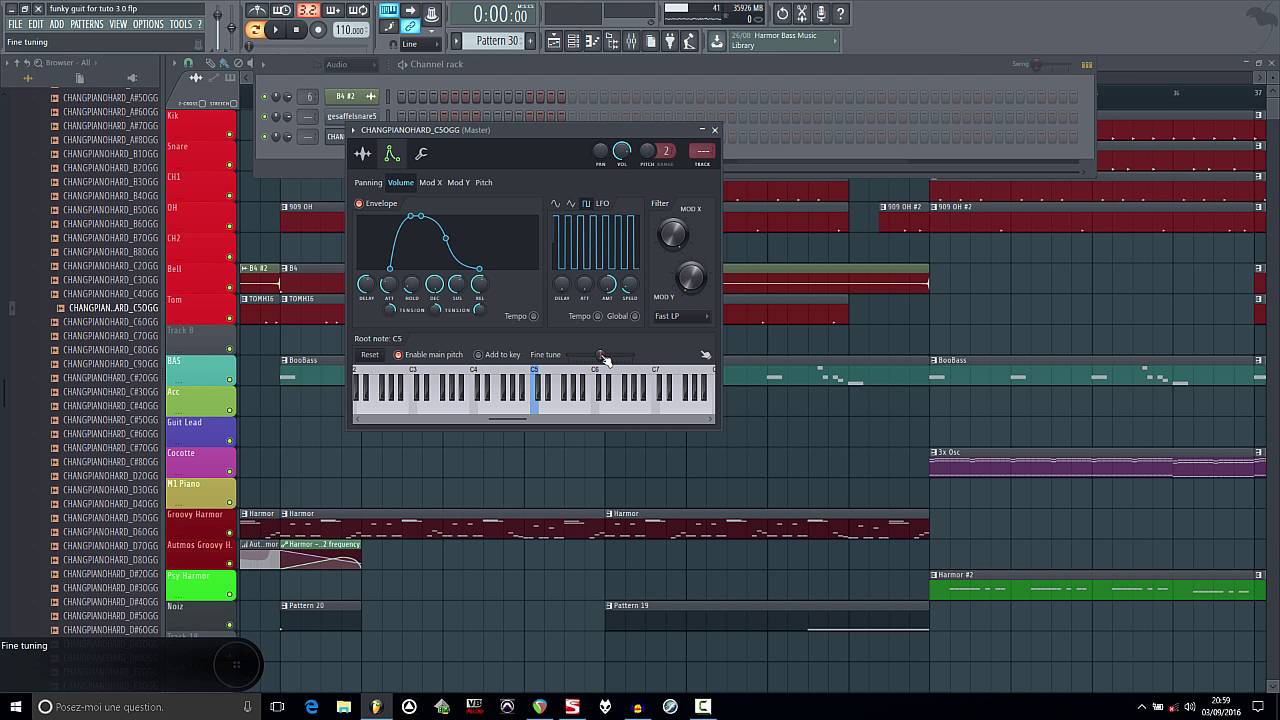Open the OPTIONS menu
The width and height of the screenshot is (1280, 720).
pos(148,24)
